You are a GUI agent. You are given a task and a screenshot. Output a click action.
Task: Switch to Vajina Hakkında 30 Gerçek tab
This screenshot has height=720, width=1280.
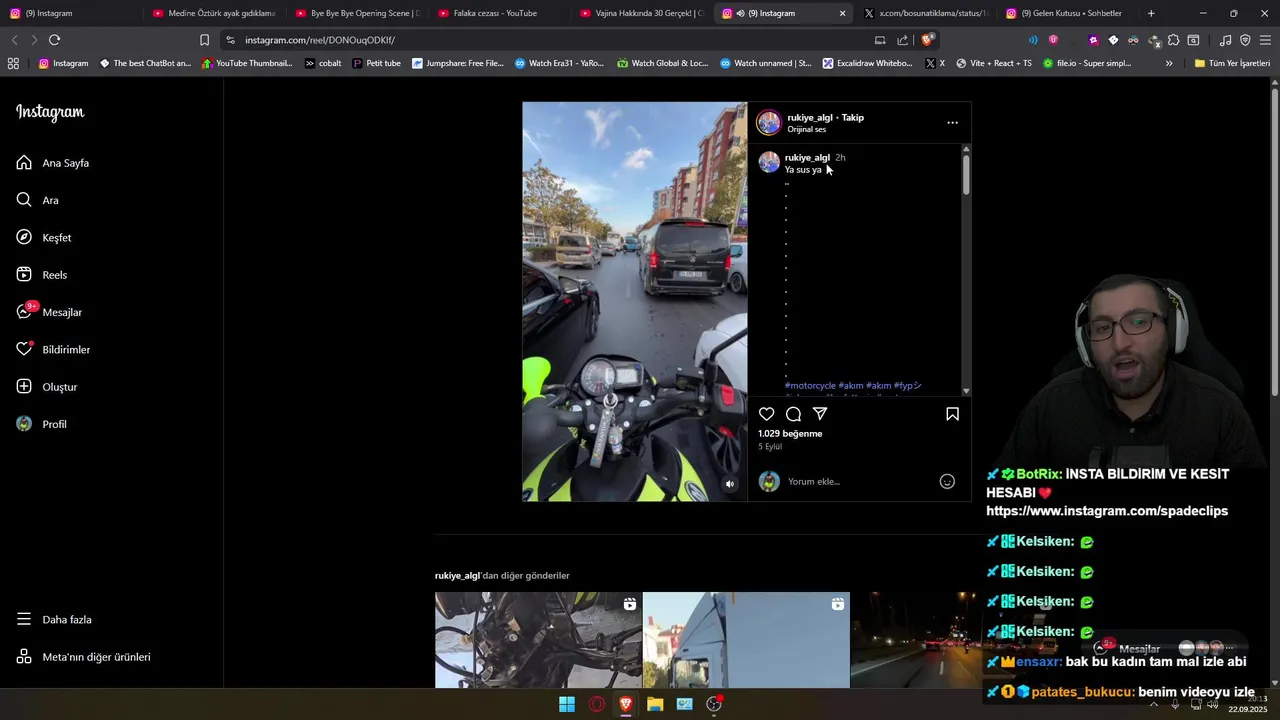pyautogui.click(x=642, y=13)
